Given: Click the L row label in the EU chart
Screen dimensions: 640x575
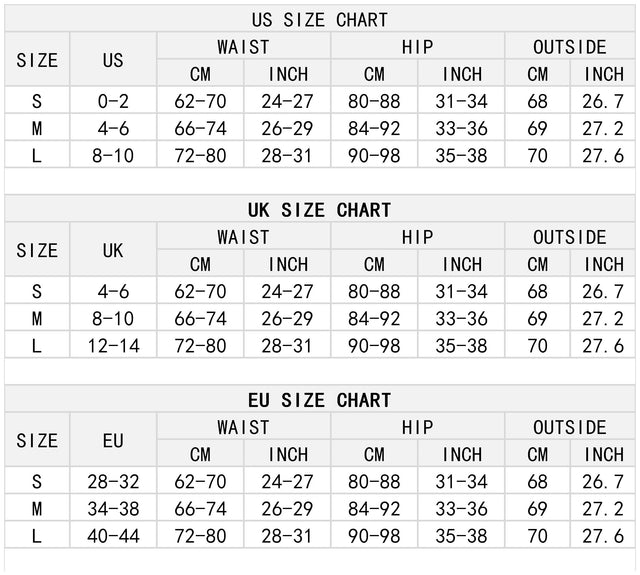Looking at the screenshot, I should 37,535.
